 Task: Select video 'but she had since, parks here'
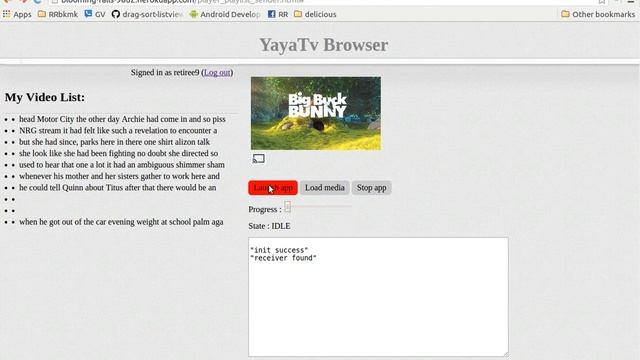(114, 142)
